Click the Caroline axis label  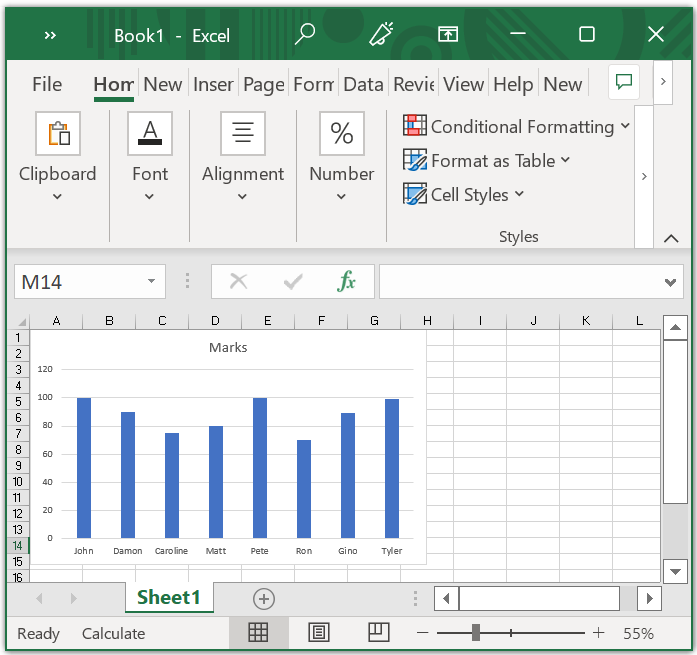(171, 551)
